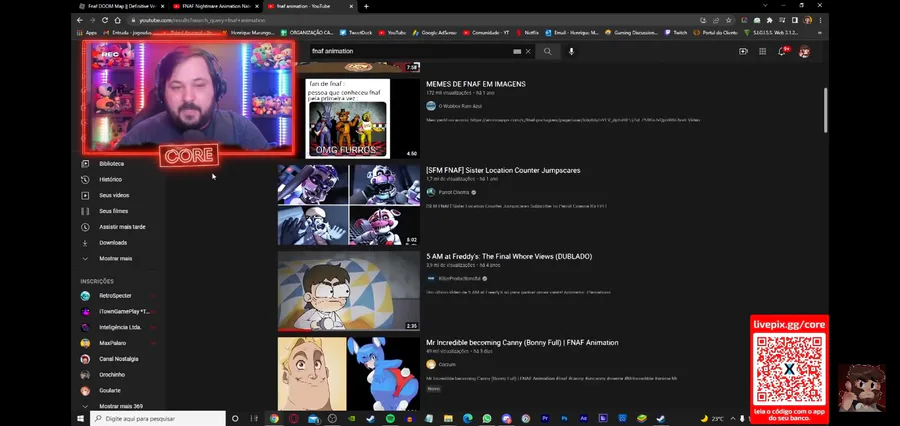Screen dimensions: 900x426
Task: Click the browser back arrow
Action: [80, 20]
